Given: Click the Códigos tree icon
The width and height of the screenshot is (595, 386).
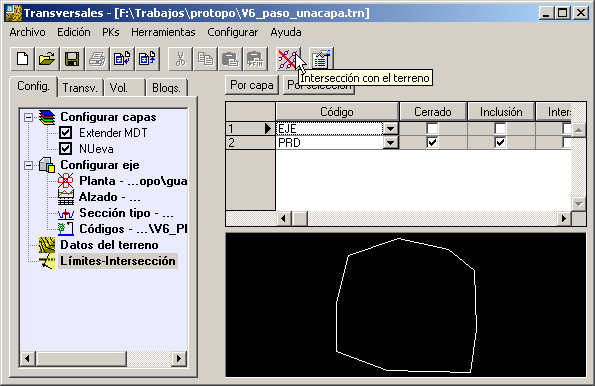Looking at the screenshot, I should pos(66,229).
